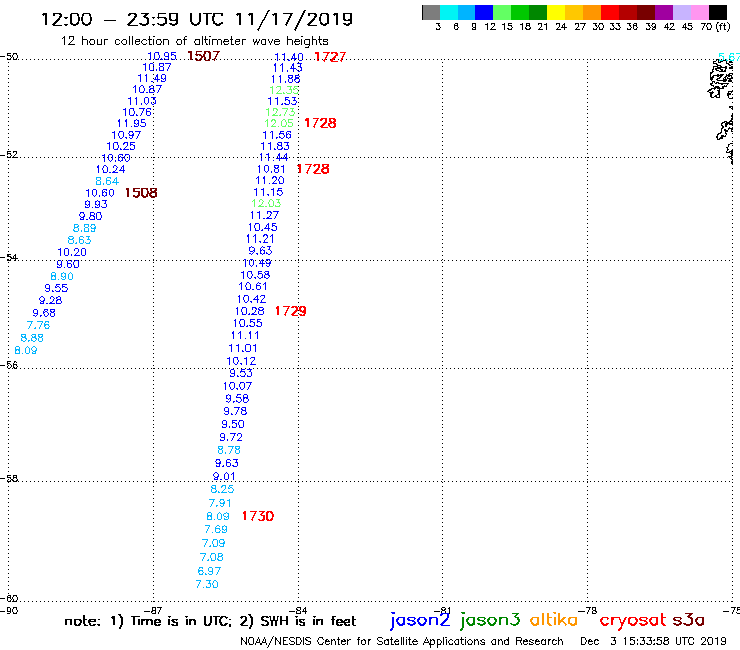The height and width of the screenshot is (650, 740).
Task: Click the jason2 satellite legend label
Action: tap(420, 621)
